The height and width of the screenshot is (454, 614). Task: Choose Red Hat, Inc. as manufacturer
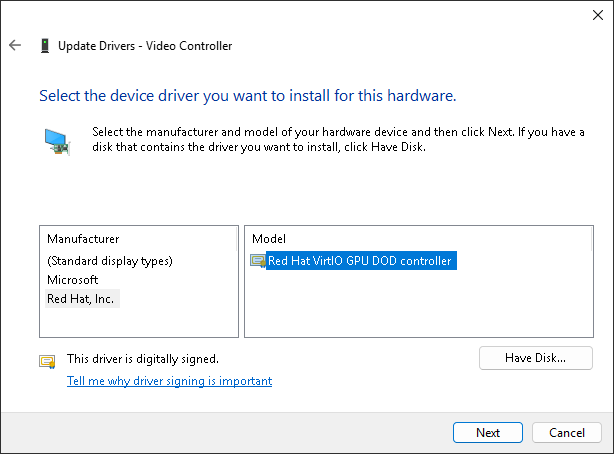click(x=82, y=299)
